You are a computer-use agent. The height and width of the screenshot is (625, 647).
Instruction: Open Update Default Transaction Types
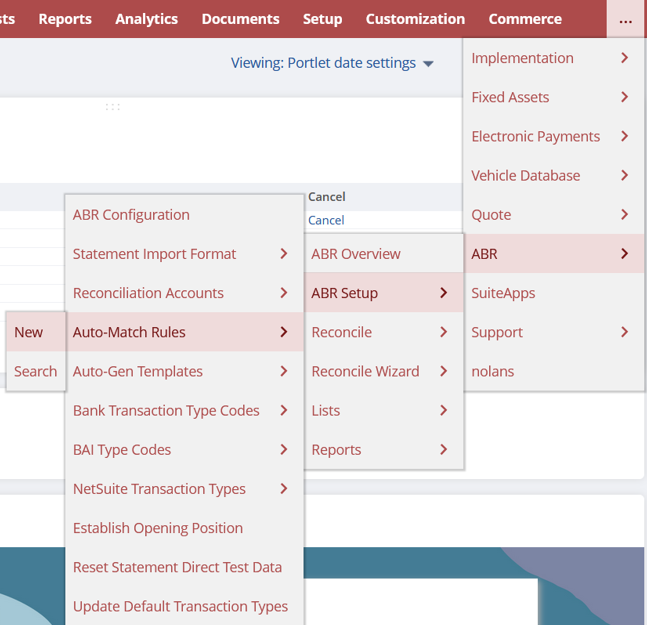point(180,606)
